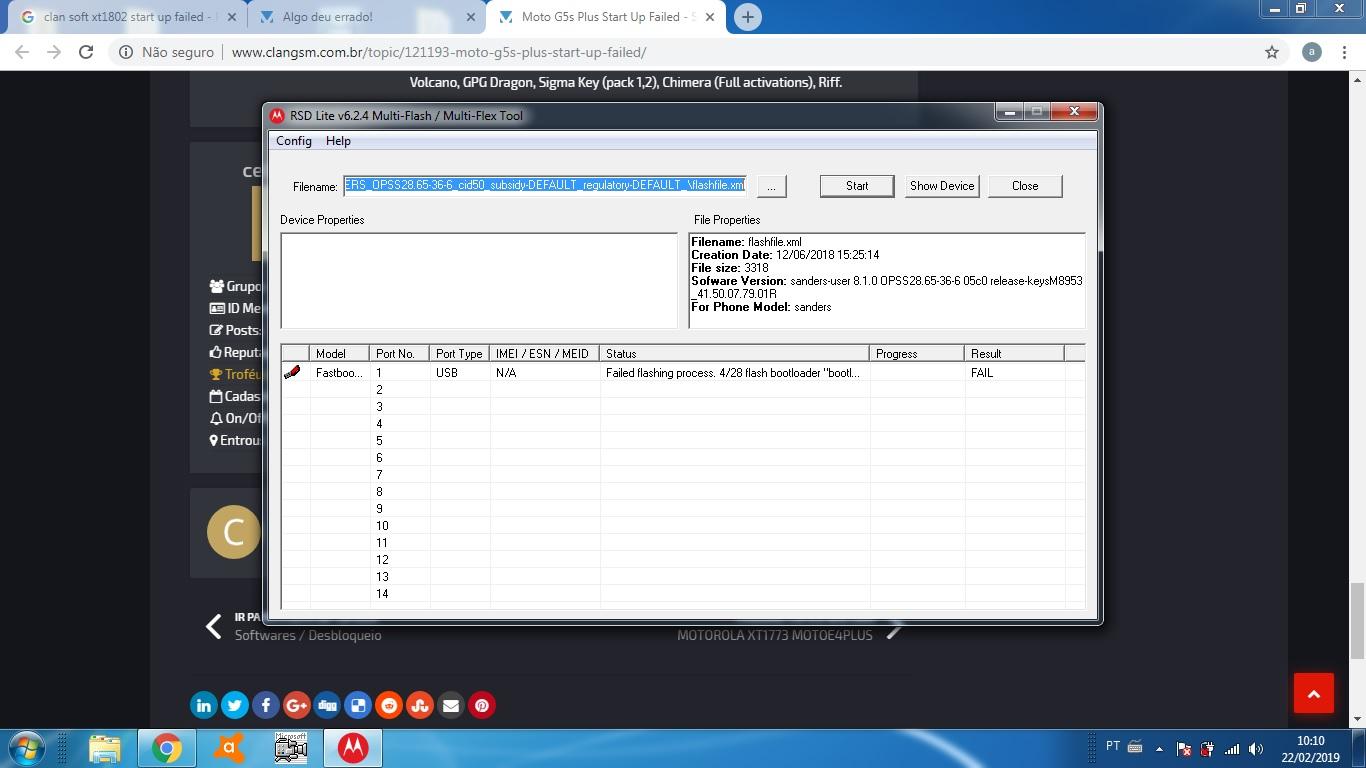Click the Start button in RSD Lite
The height and width of the screenshot is (768, 1366).
pos(857,186)
